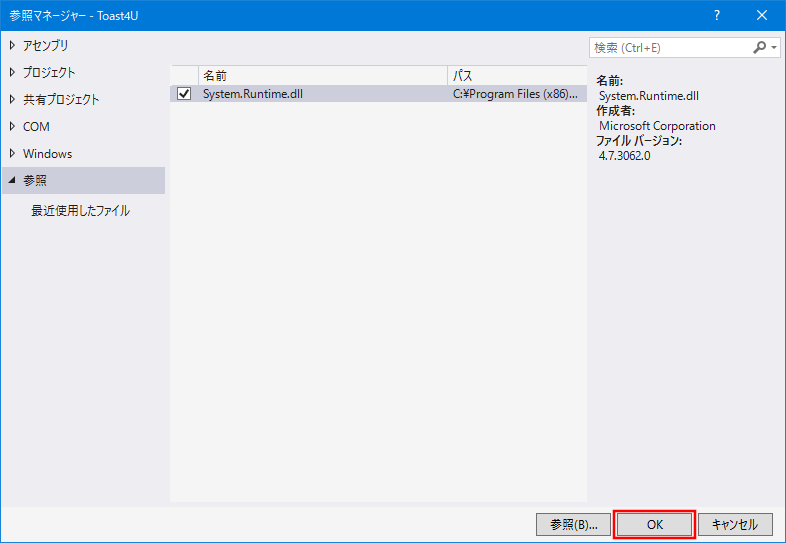Focus the search (Ctrl+E) input field

pos(668,47)
